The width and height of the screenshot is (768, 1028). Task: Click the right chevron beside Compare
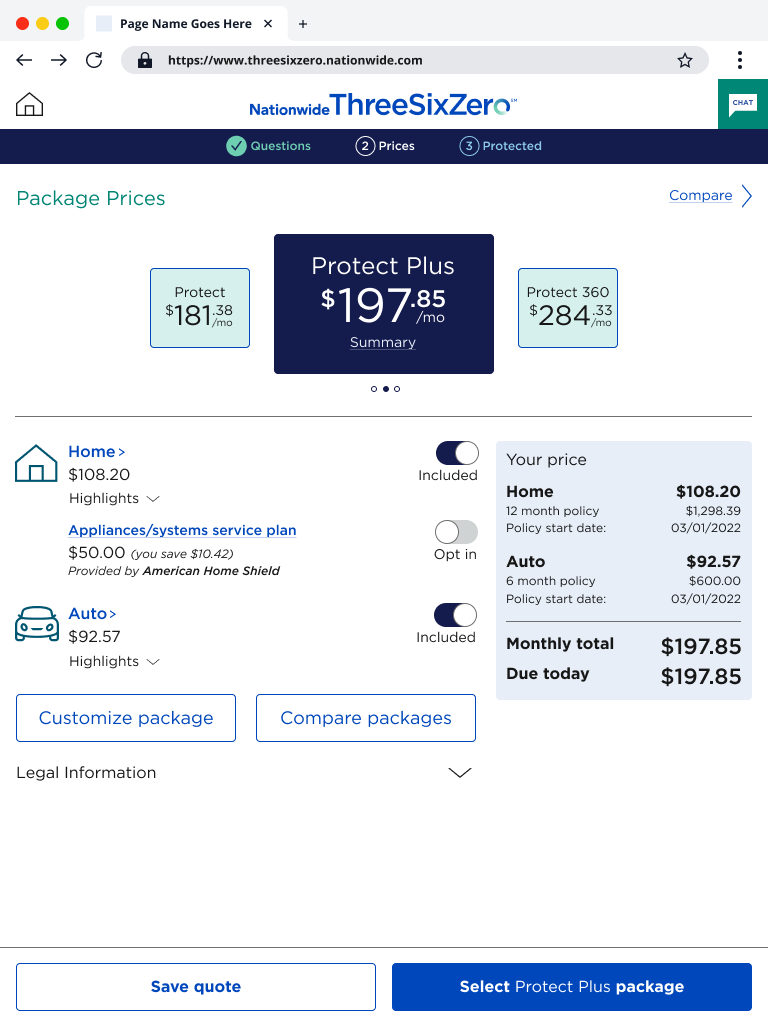click(x=746, y=195)
